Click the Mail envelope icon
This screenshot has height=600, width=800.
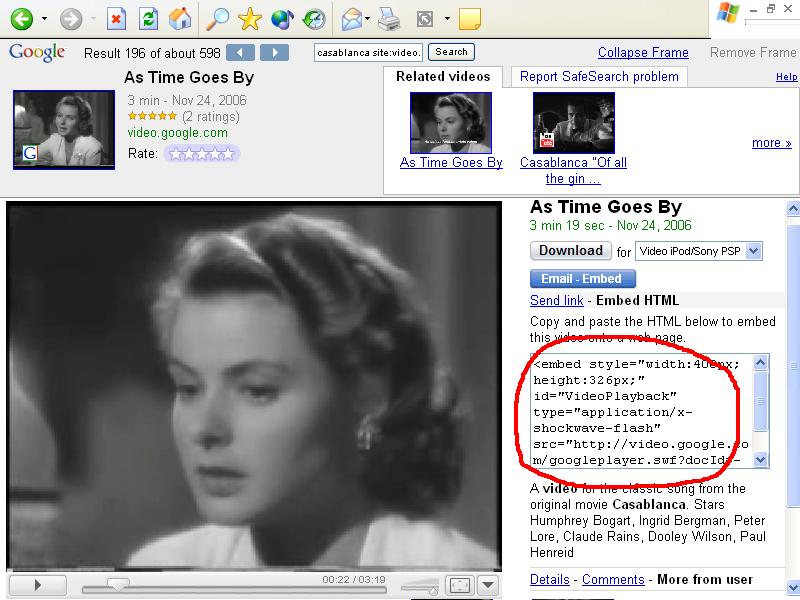click(x=352, y=19)
